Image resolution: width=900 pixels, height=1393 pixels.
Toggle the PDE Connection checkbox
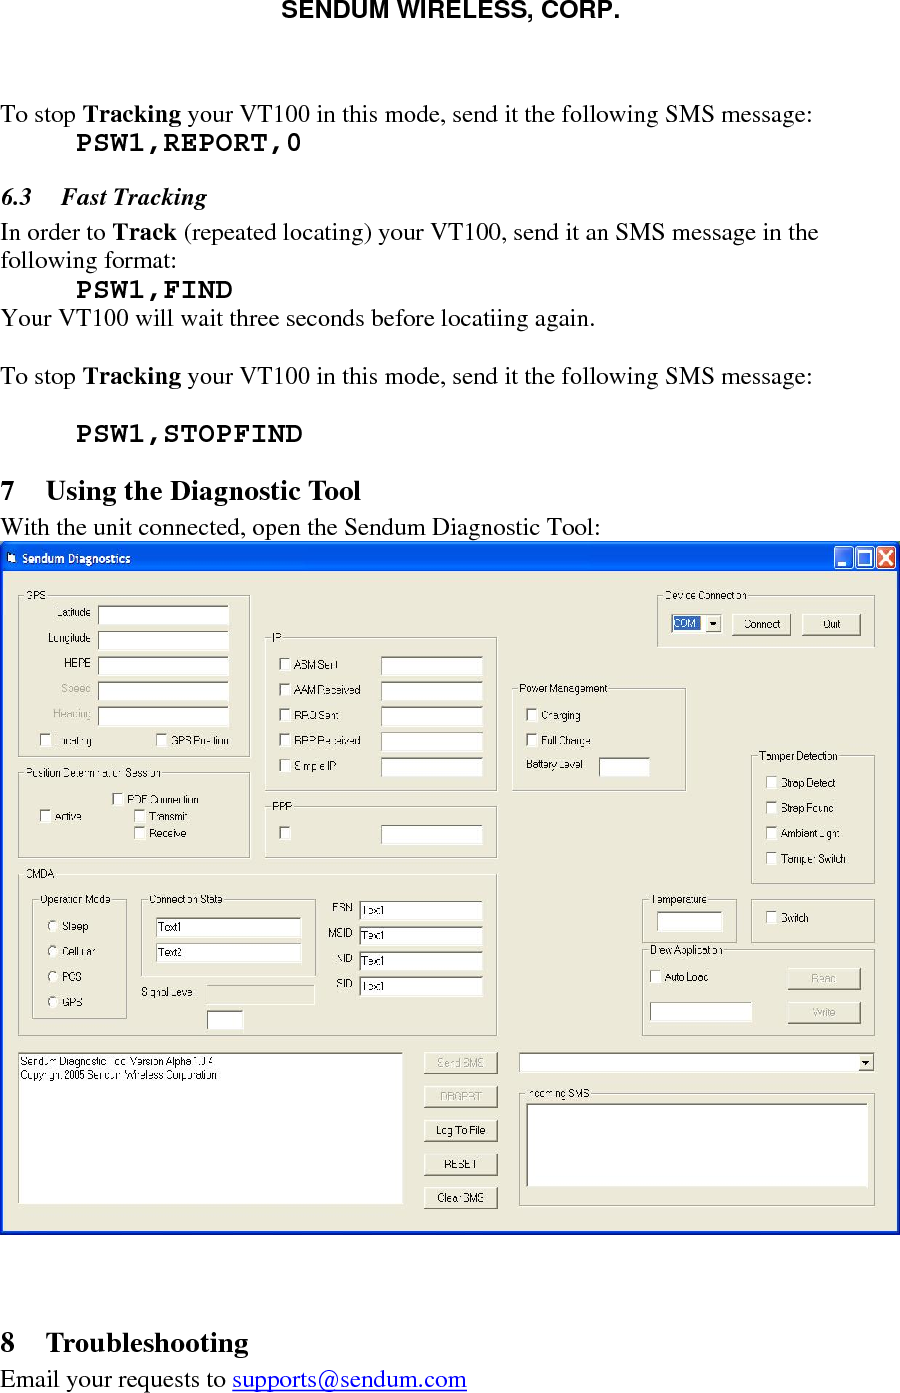click(118, 799)
